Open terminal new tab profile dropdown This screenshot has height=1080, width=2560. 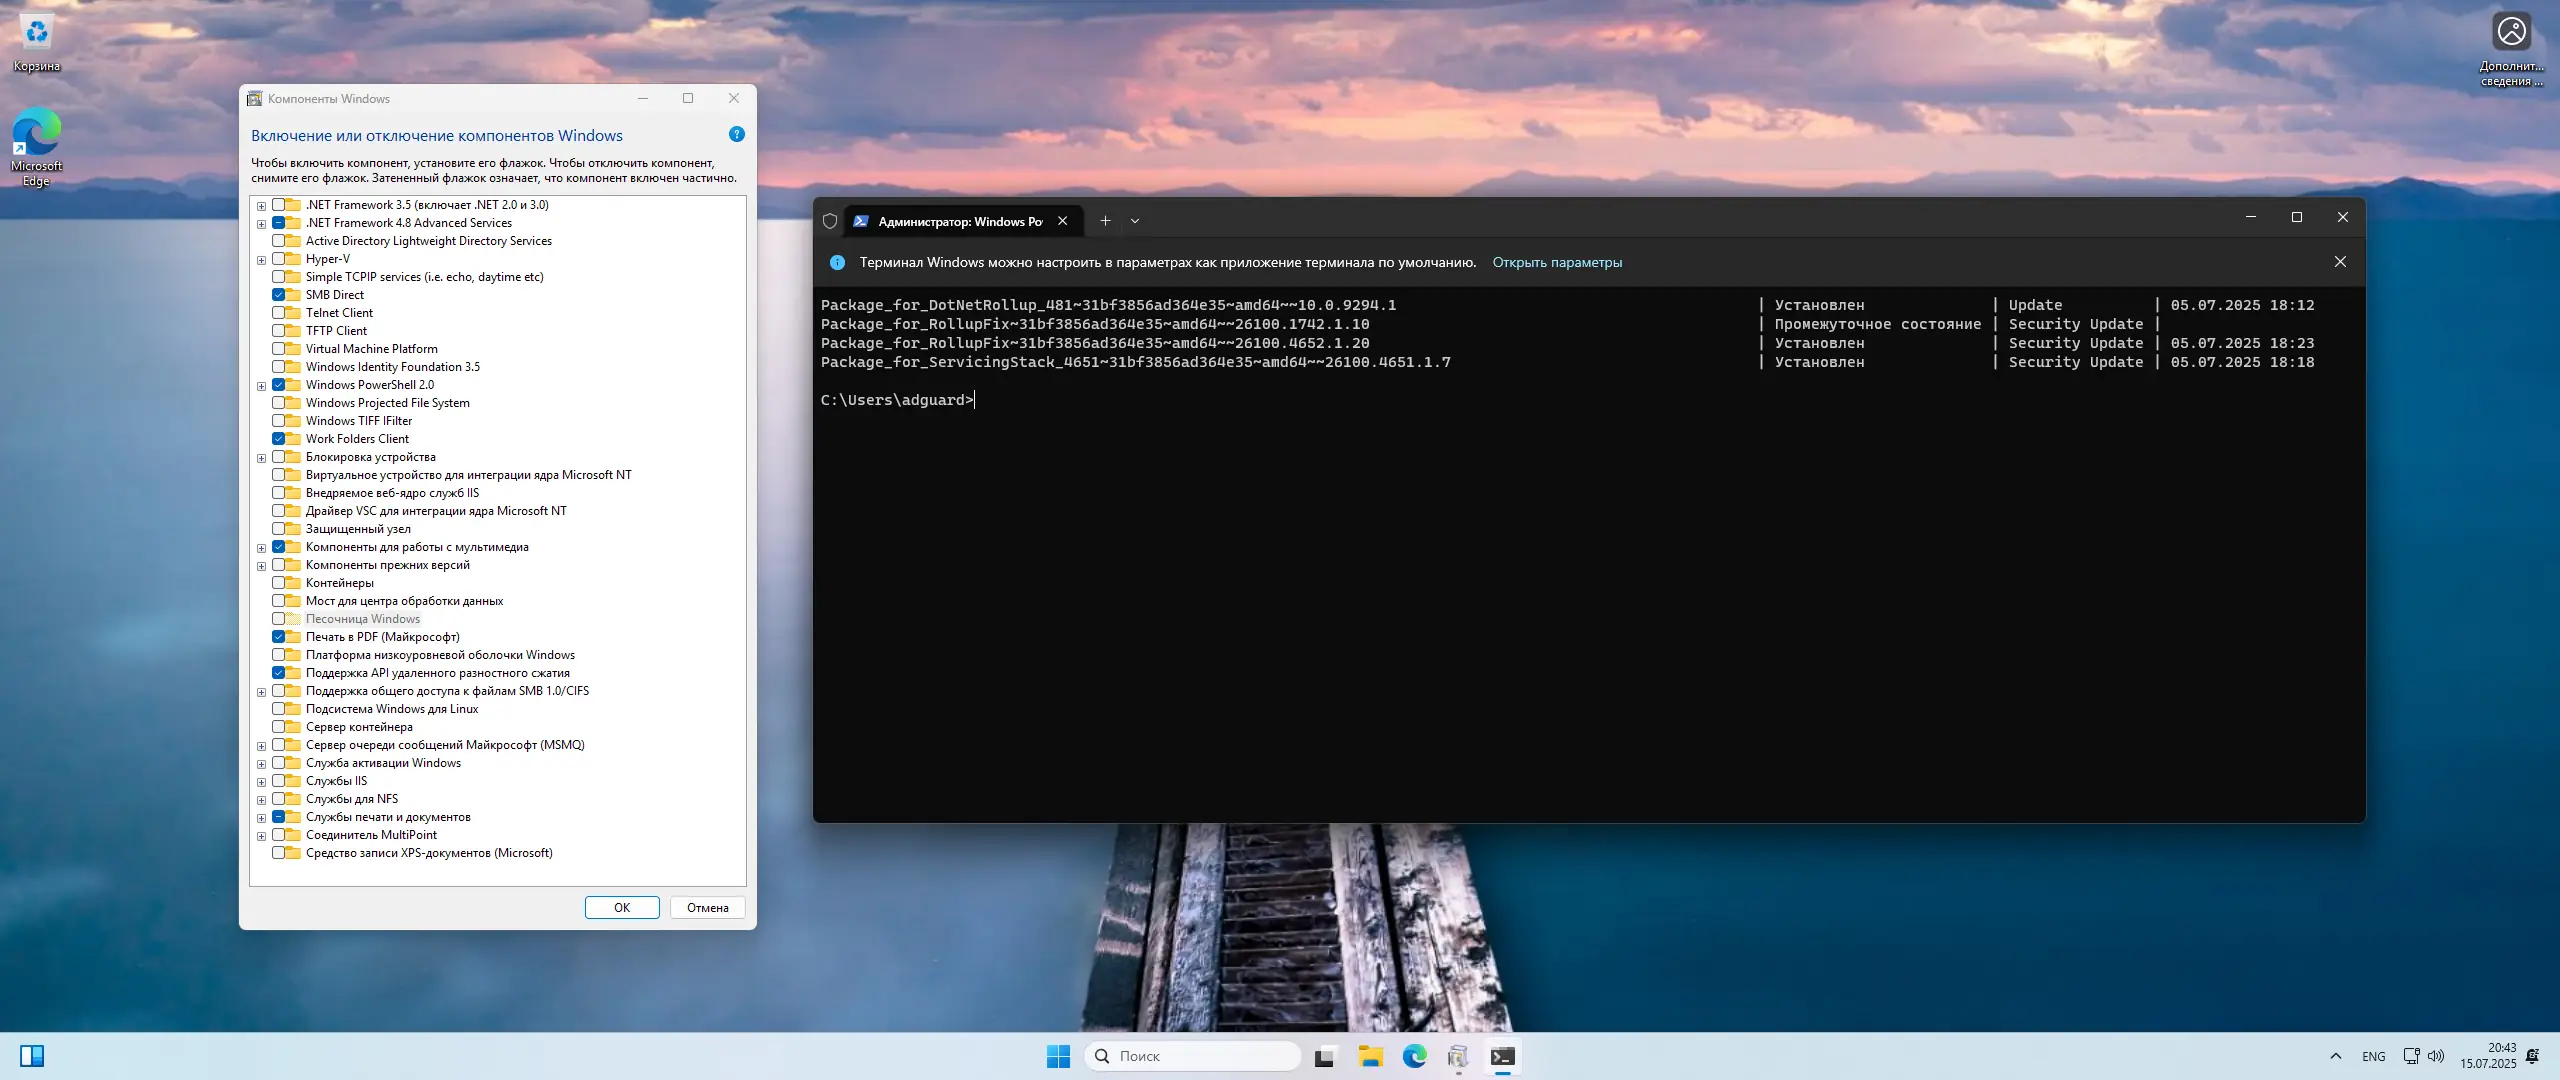pos(1135,221)
